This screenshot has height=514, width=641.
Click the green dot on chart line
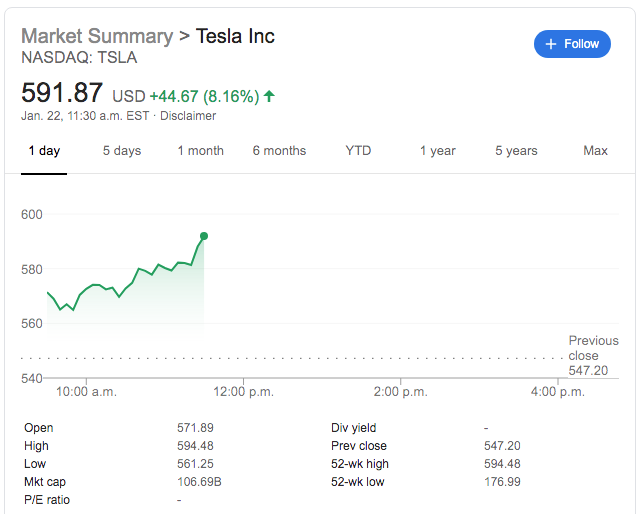pos(204,236)
